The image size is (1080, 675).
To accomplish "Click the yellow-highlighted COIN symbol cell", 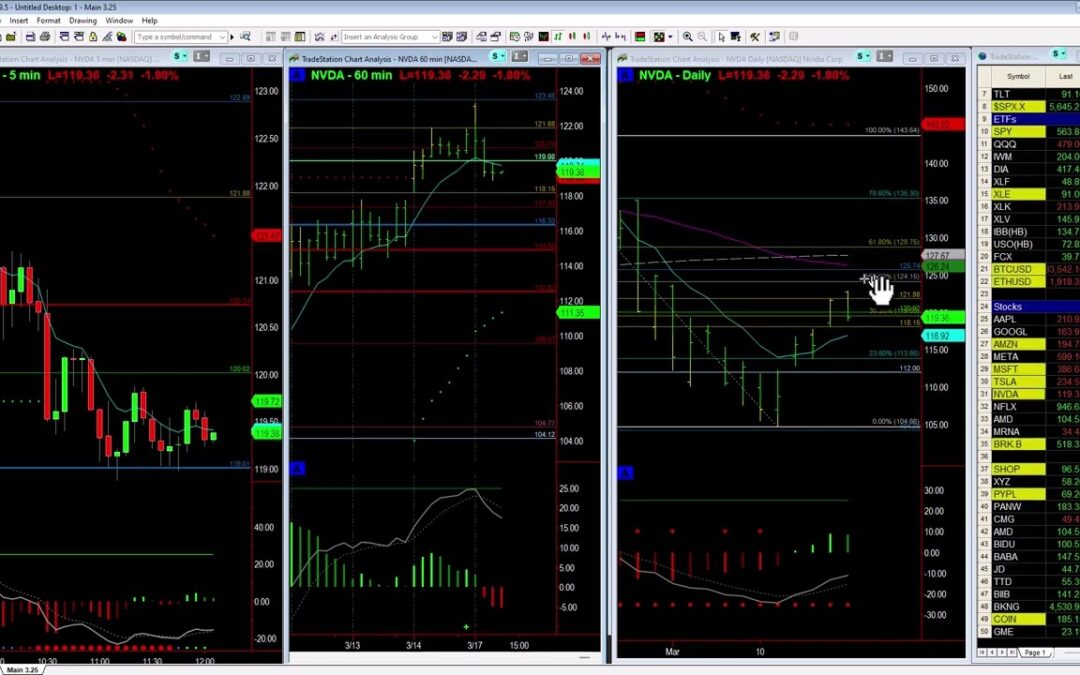I will click(1010, 619).
